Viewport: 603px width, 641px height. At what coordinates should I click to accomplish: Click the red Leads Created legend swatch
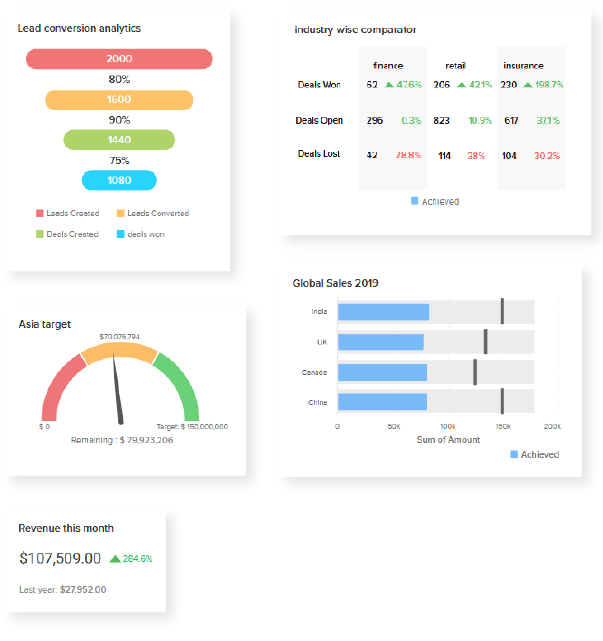point(40,213)
